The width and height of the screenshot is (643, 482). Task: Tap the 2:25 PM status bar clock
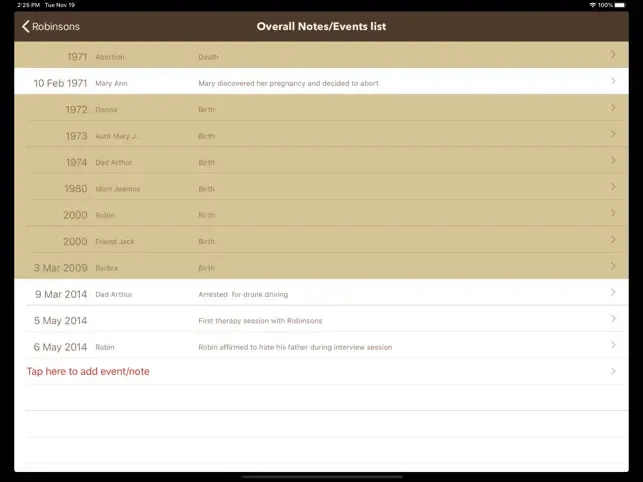[28, 5]
